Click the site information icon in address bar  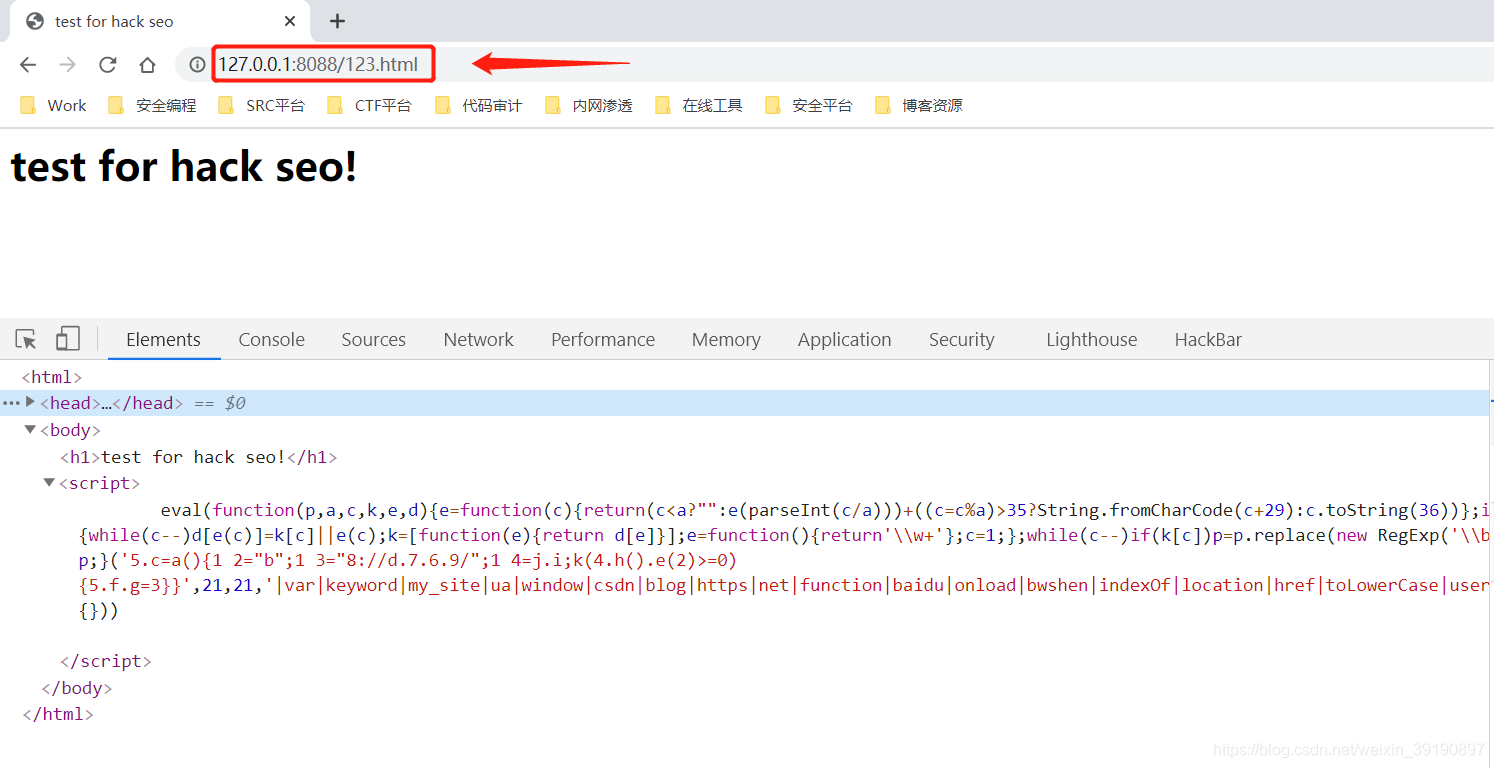[197, 65]
